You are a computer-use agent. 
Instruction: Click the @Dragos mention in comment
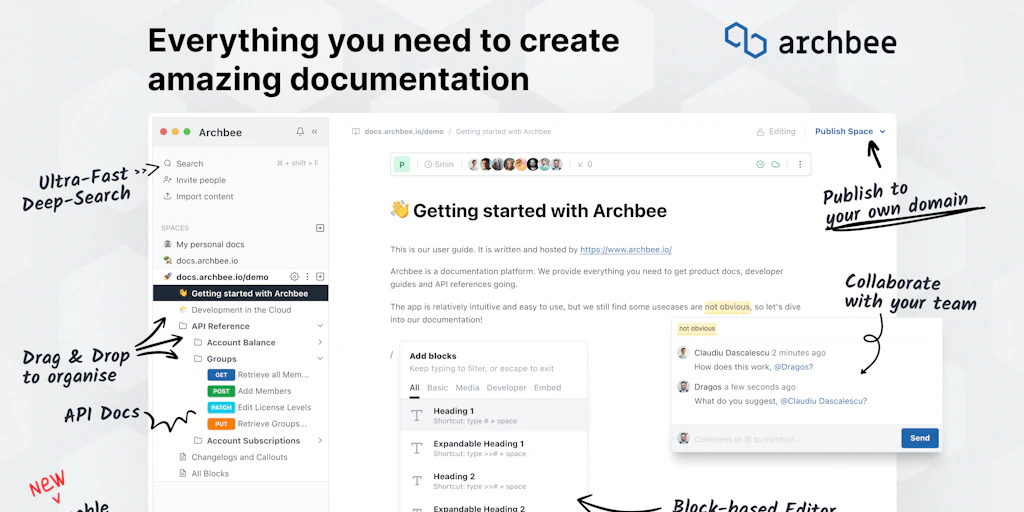[793, 367]
